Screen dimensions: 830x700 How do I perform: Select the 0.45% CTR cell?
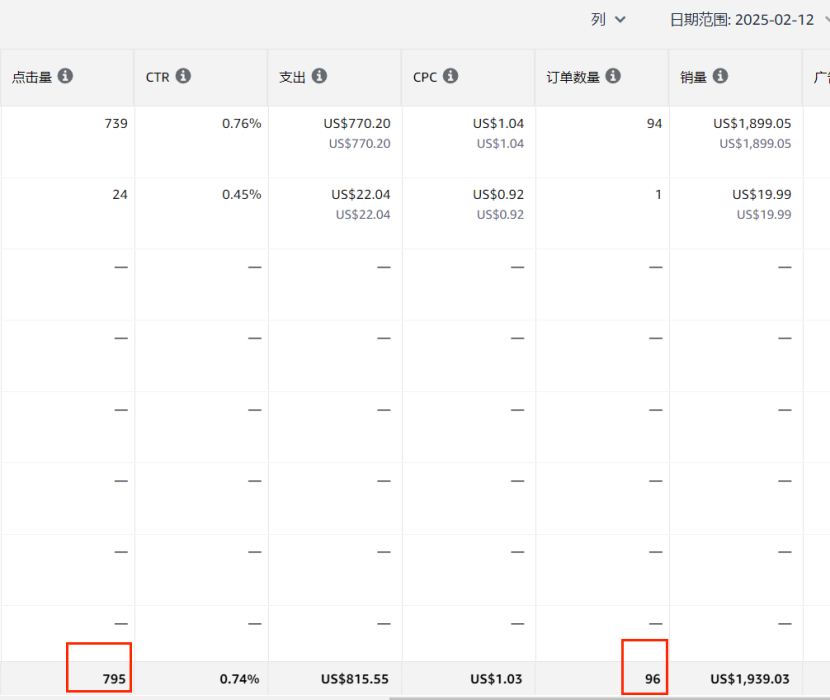(x=241, y=194)
